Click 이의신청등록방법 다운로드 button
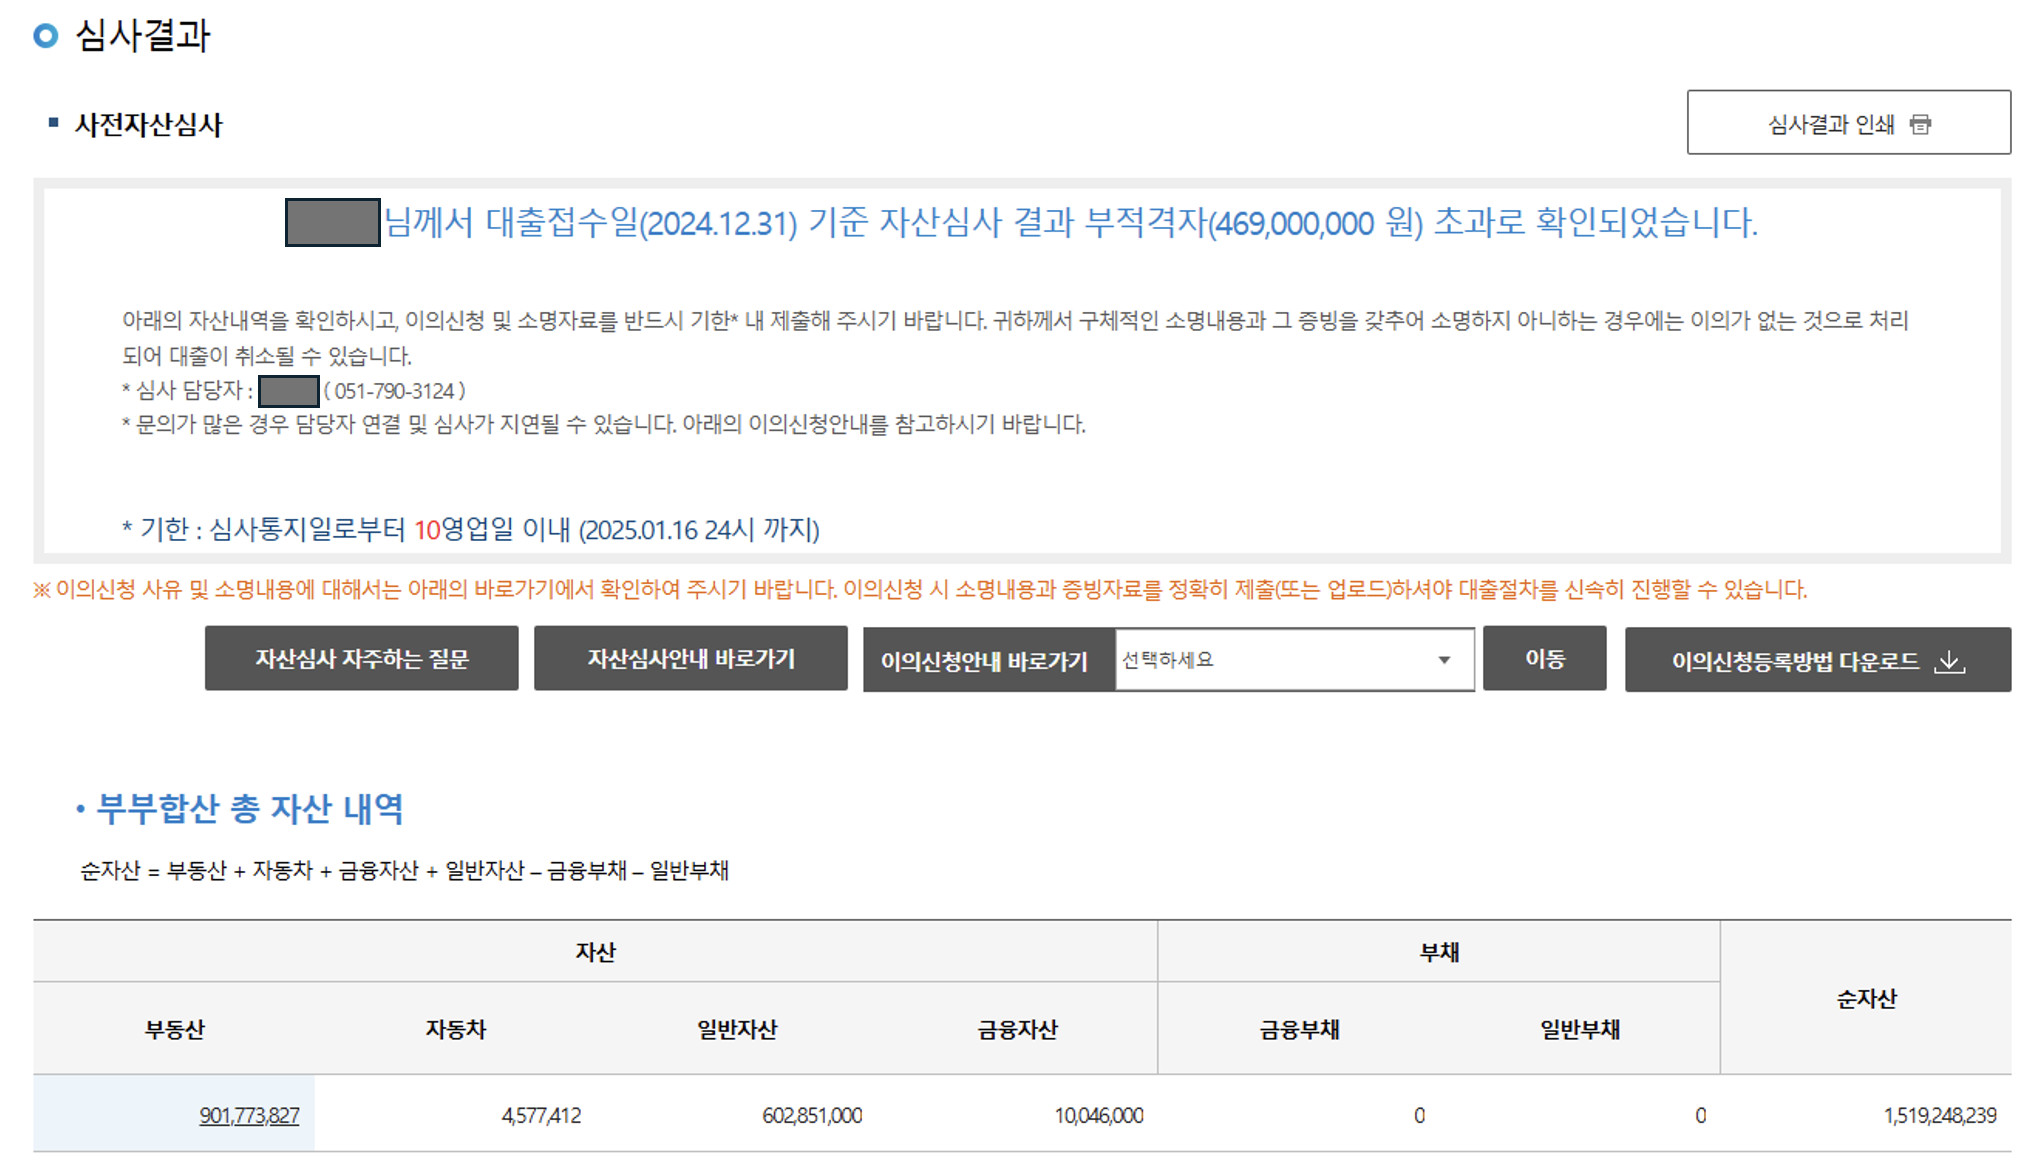The width and height of the screenshot is (2036, 1172). point(1817,660)
